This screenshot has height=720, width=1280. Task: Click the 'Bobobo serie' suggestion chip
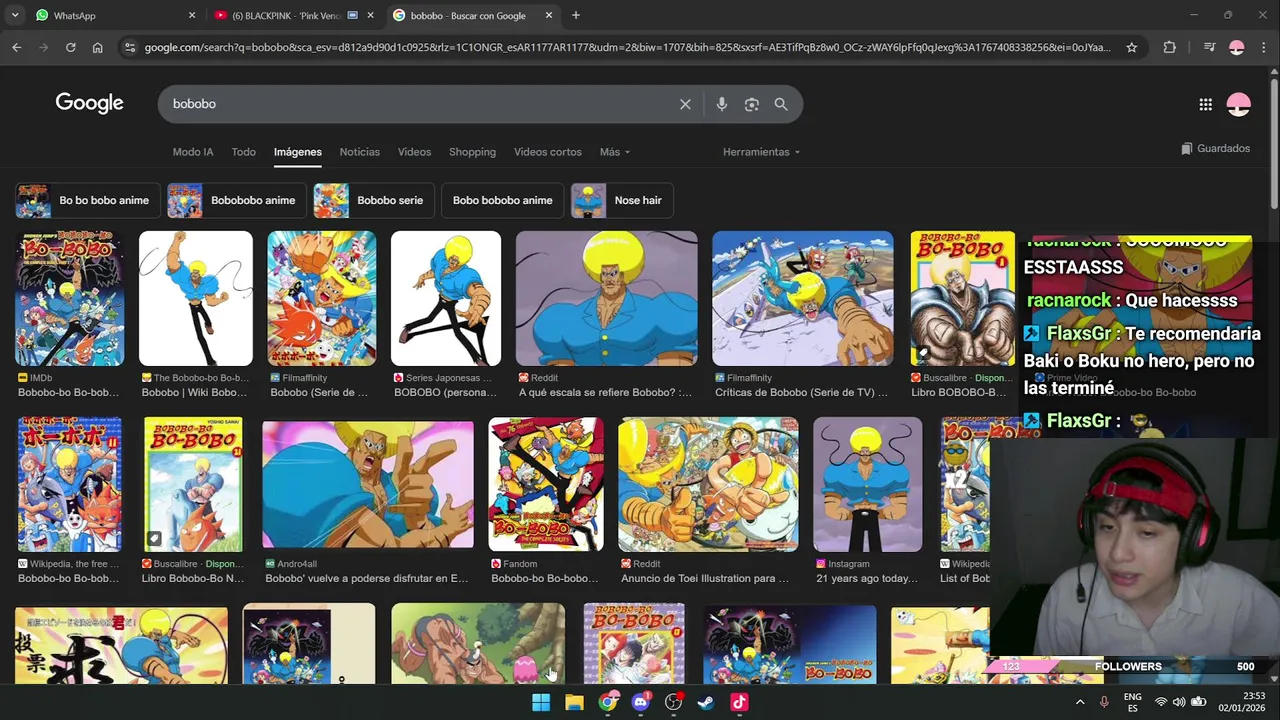pyautogui.click(x=374, y=200)
